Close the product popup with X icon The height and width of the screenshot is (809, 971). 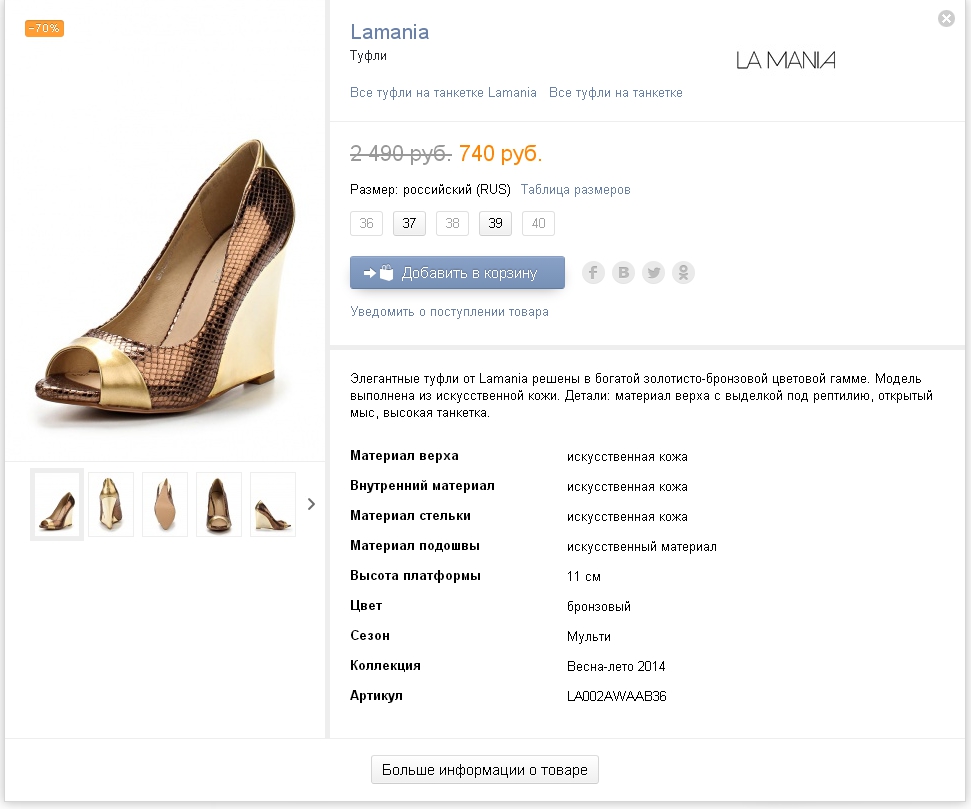coord(946,19)
